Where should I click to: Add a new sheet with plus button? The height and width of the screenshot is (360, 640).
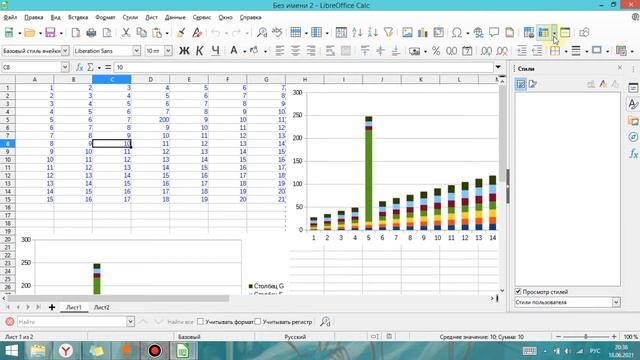(52, 307)
